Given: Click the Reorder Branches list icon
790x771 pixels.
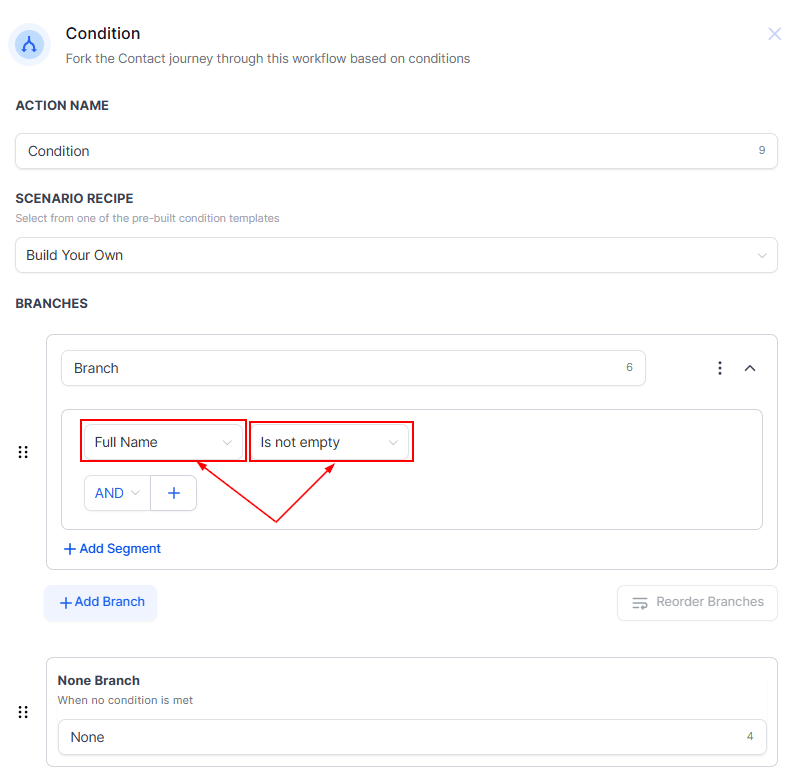Looking at the screenshot, I should point(639,603).
